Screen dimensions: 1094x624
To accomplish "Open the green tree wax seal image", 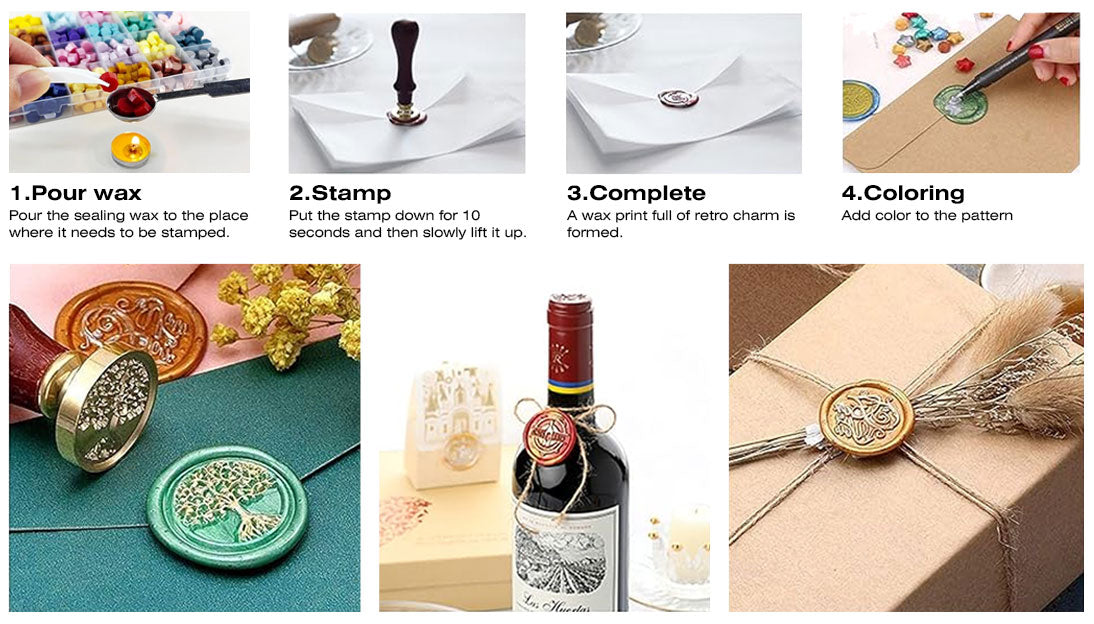I will coord(185,438).
